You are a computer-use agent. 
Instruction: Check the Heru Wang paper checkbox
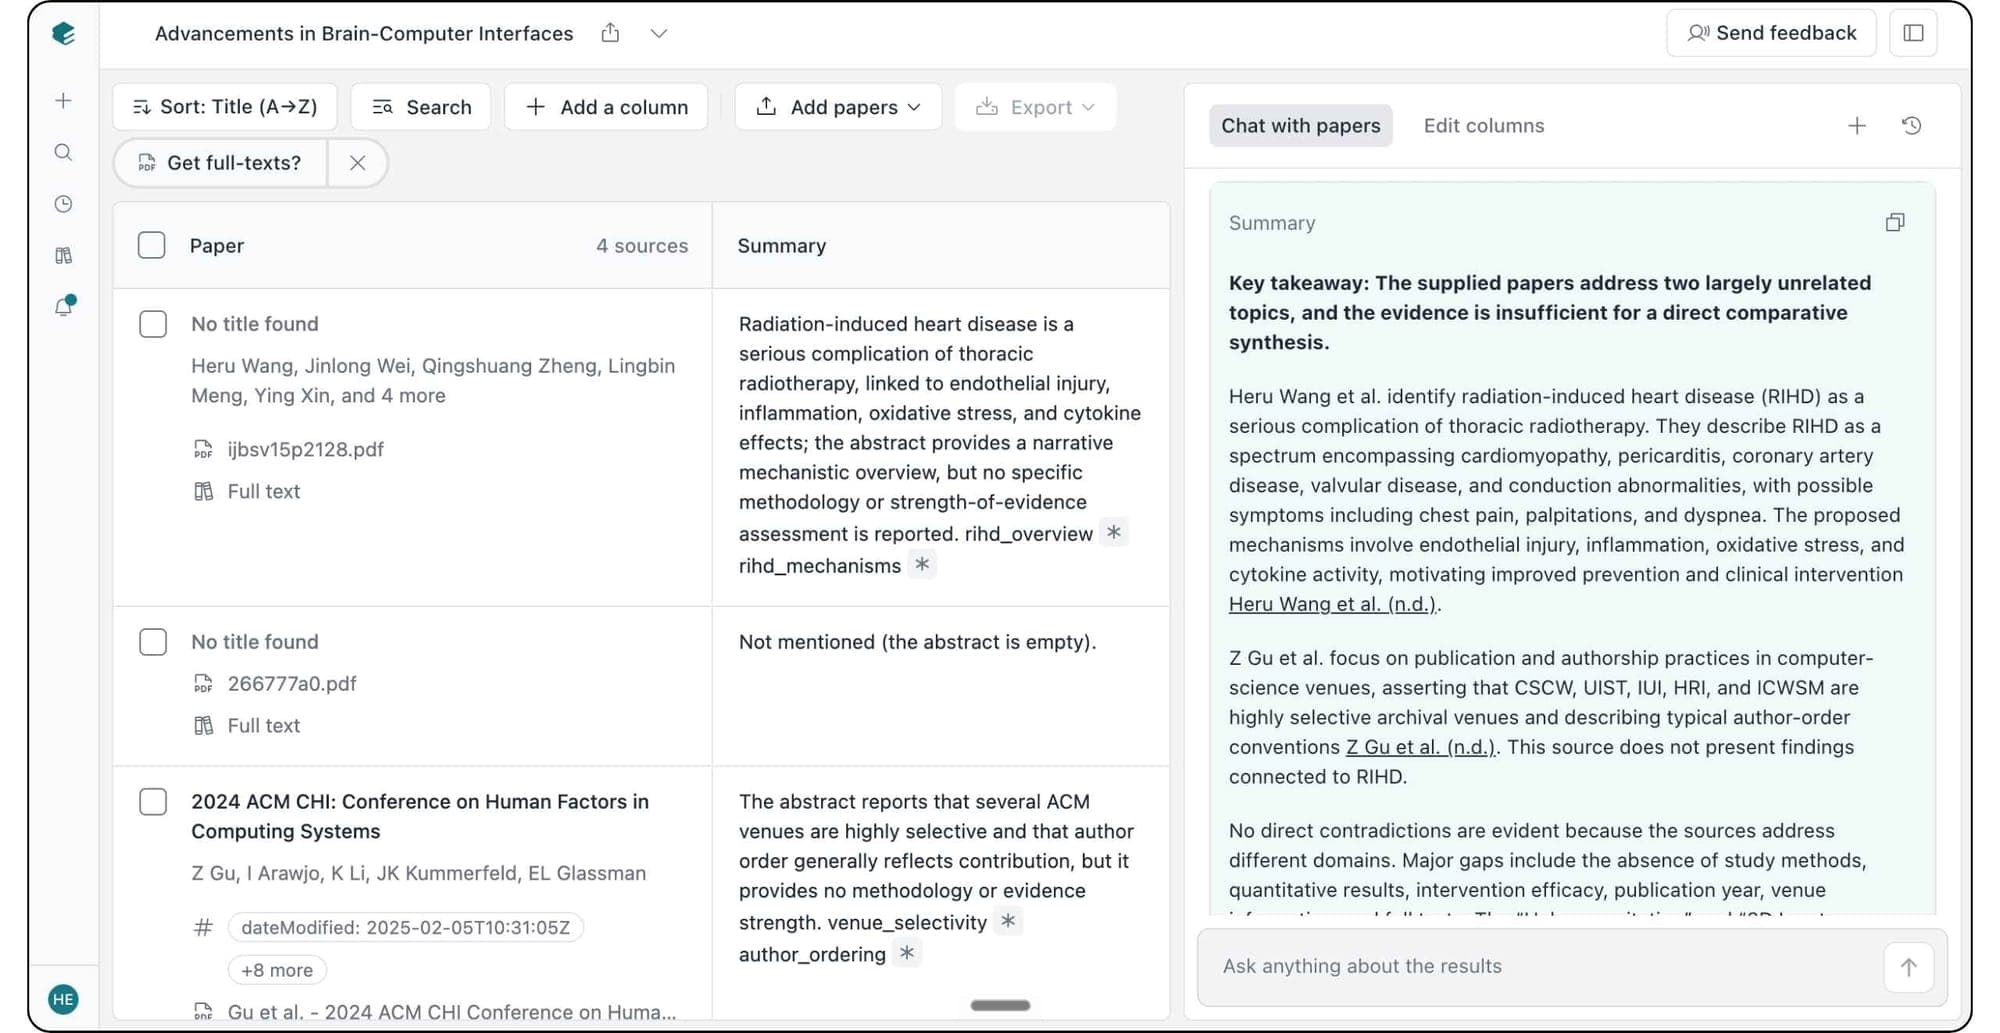coord(153,324)
